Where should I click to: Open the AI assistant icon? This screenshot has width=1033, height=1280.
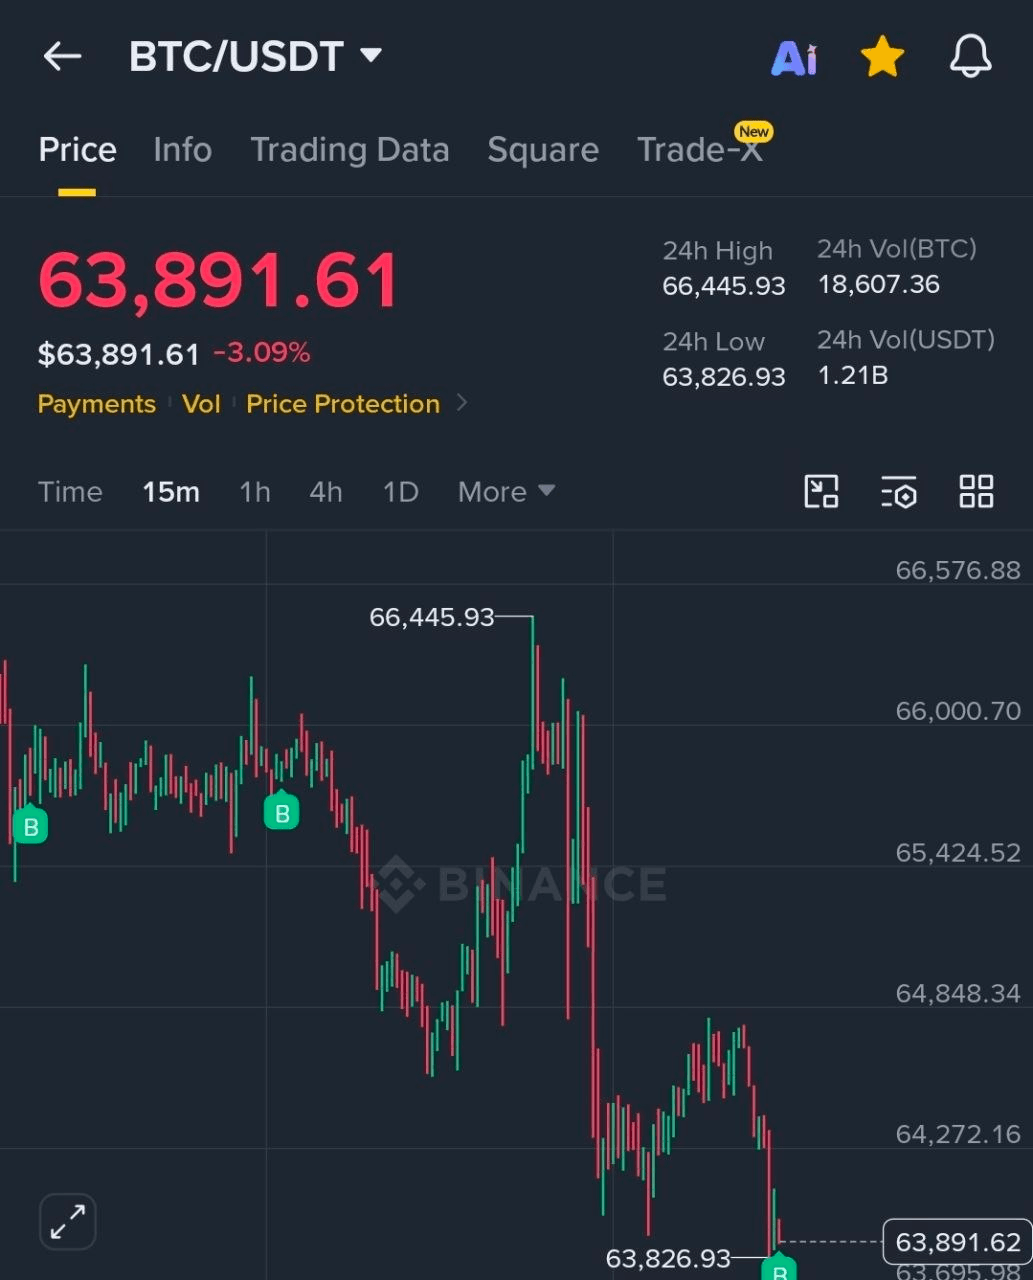coord(794,59)
